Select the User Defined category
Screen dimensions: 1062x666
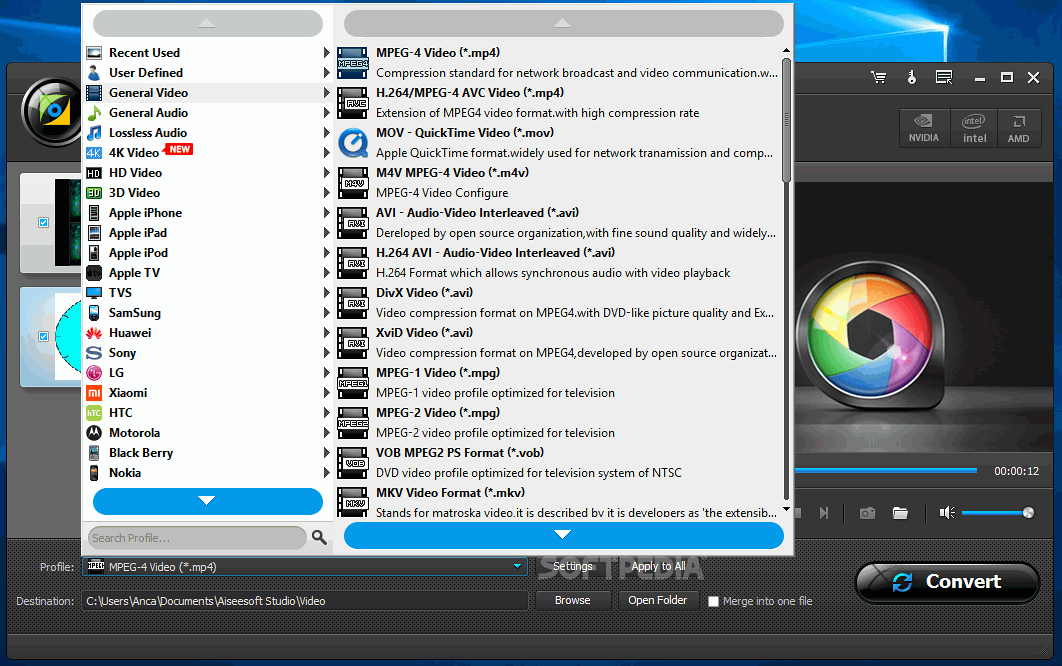(x=207, y=72)
